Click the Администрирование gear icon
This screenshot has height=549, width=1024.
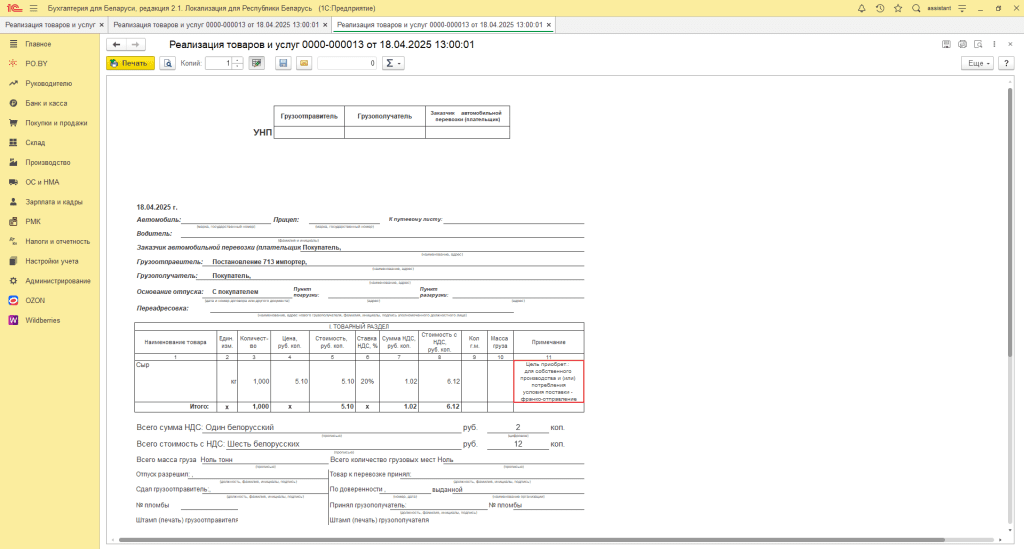click(13, 281)
